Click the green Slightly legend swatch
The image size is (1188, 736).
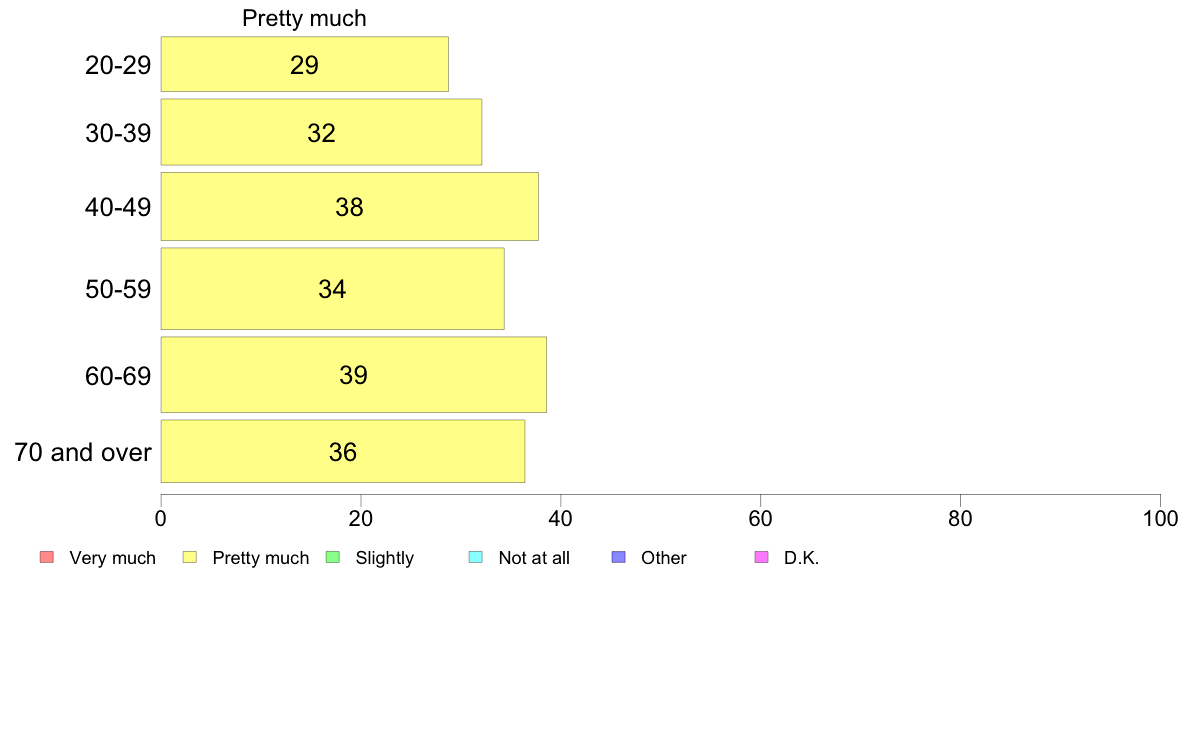pos(333,557)
